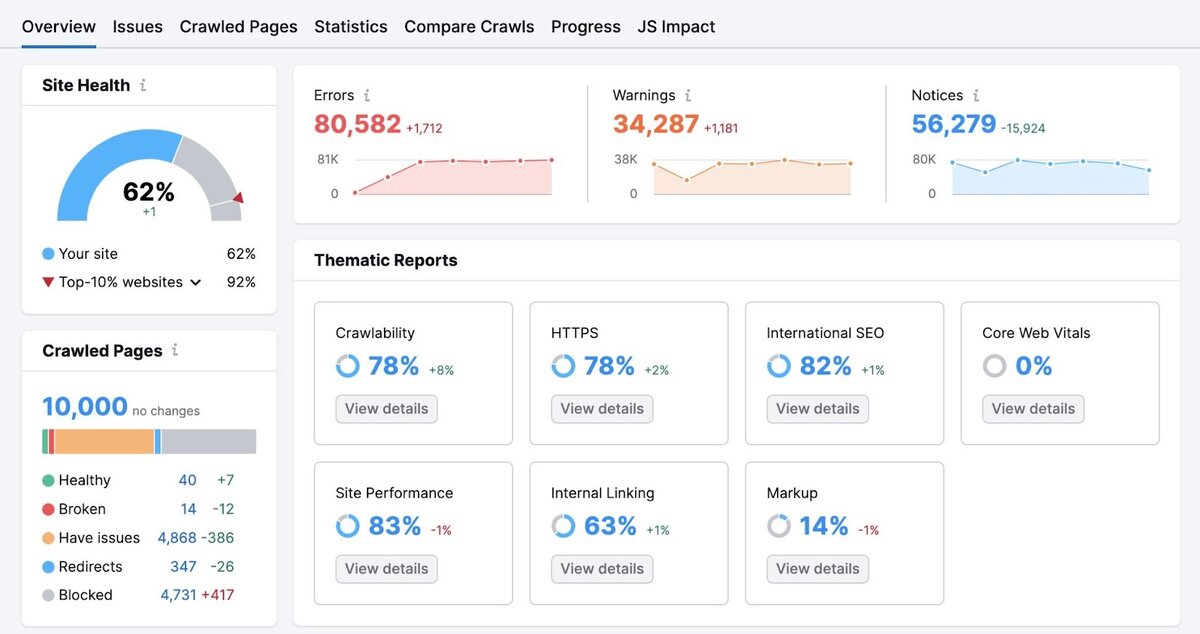Click the Crawlability circular progress icon
This screenshot has width=1200, height=634.
click(347, 366)
